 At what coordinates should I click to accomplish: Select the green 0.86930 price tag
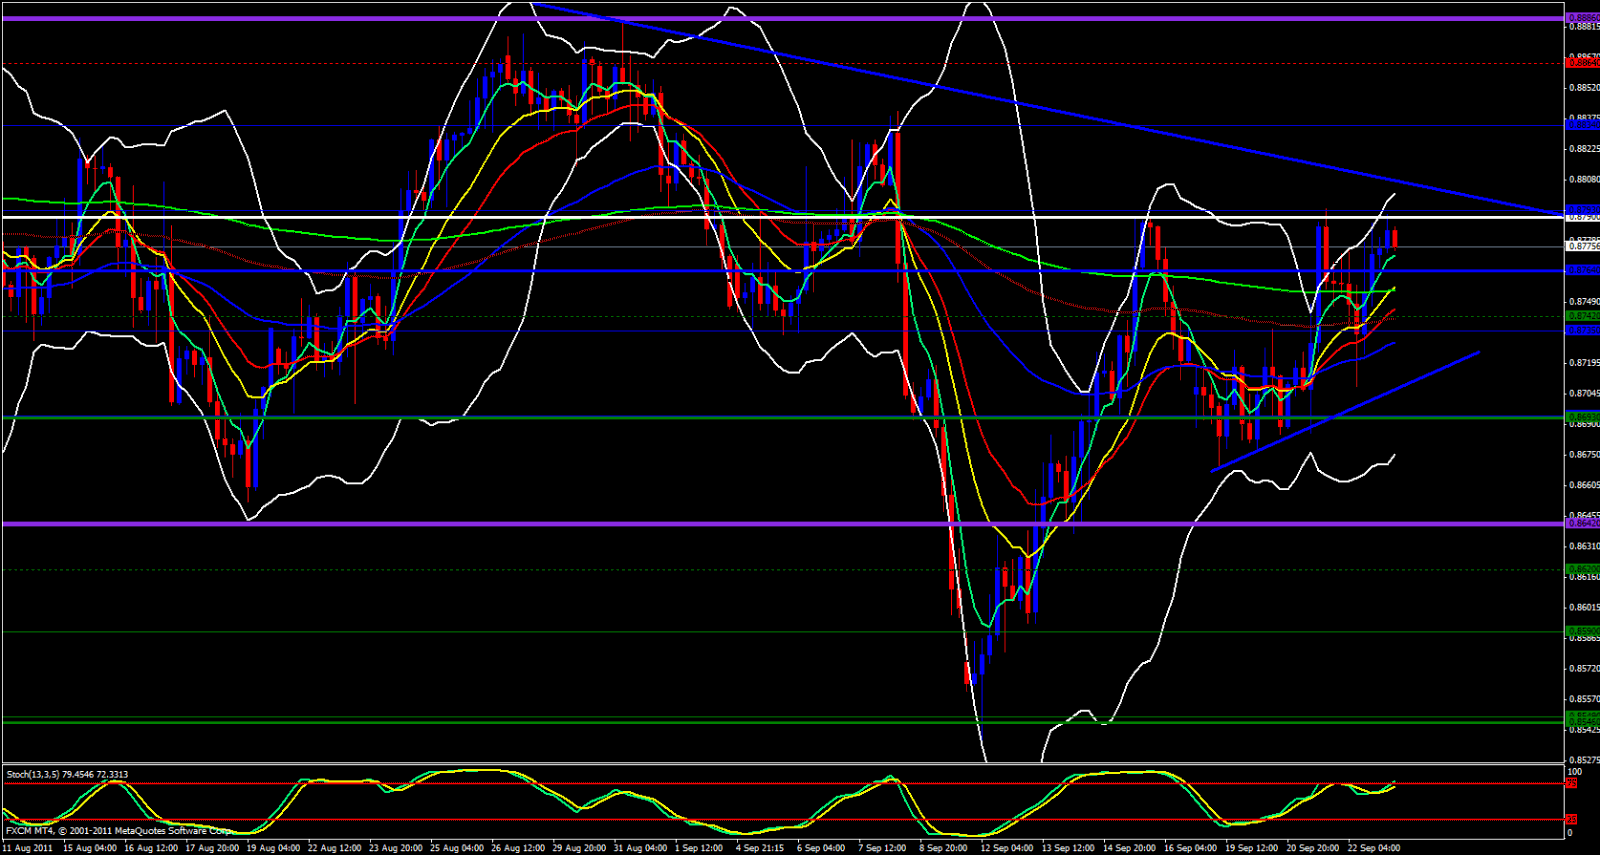click(1581, 417)
